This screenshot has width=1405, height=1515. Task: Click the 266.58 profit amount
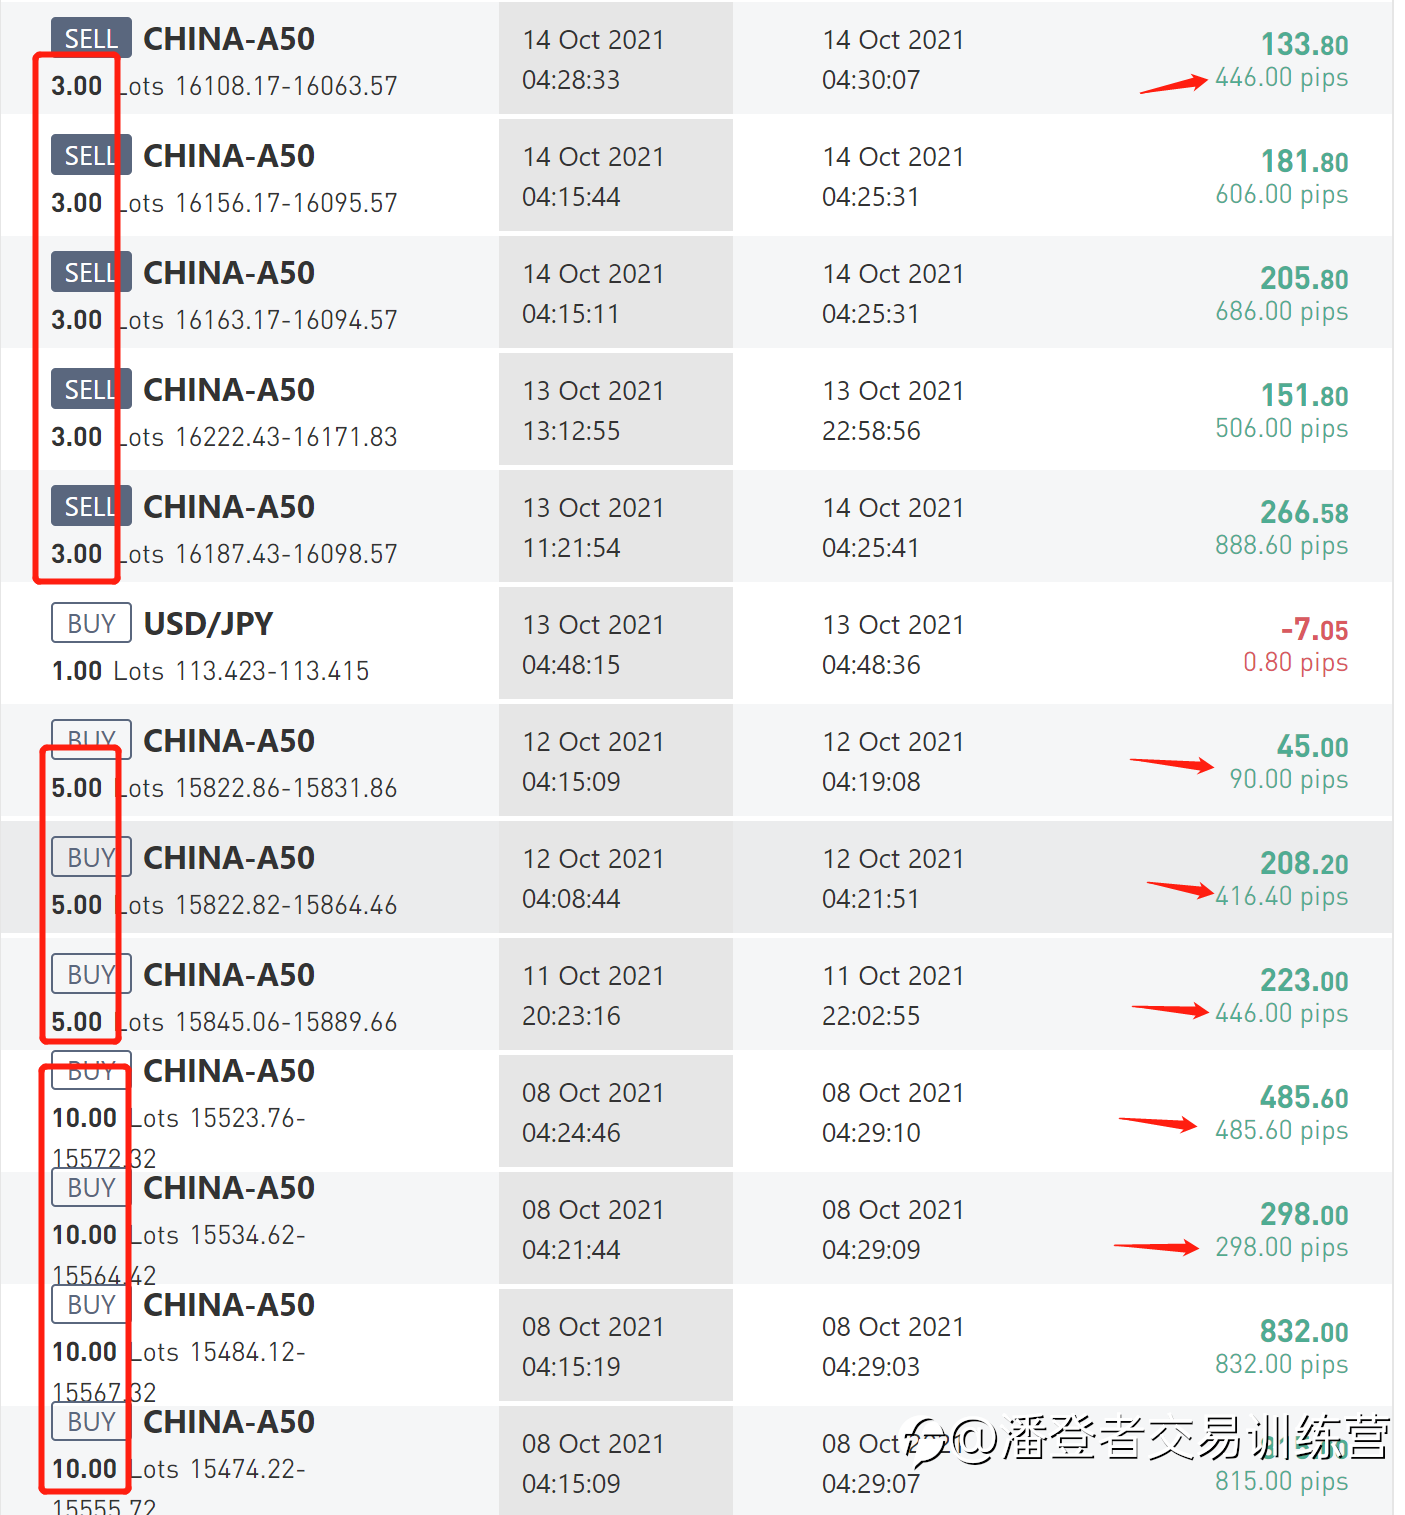click(x=1304, y=512)
